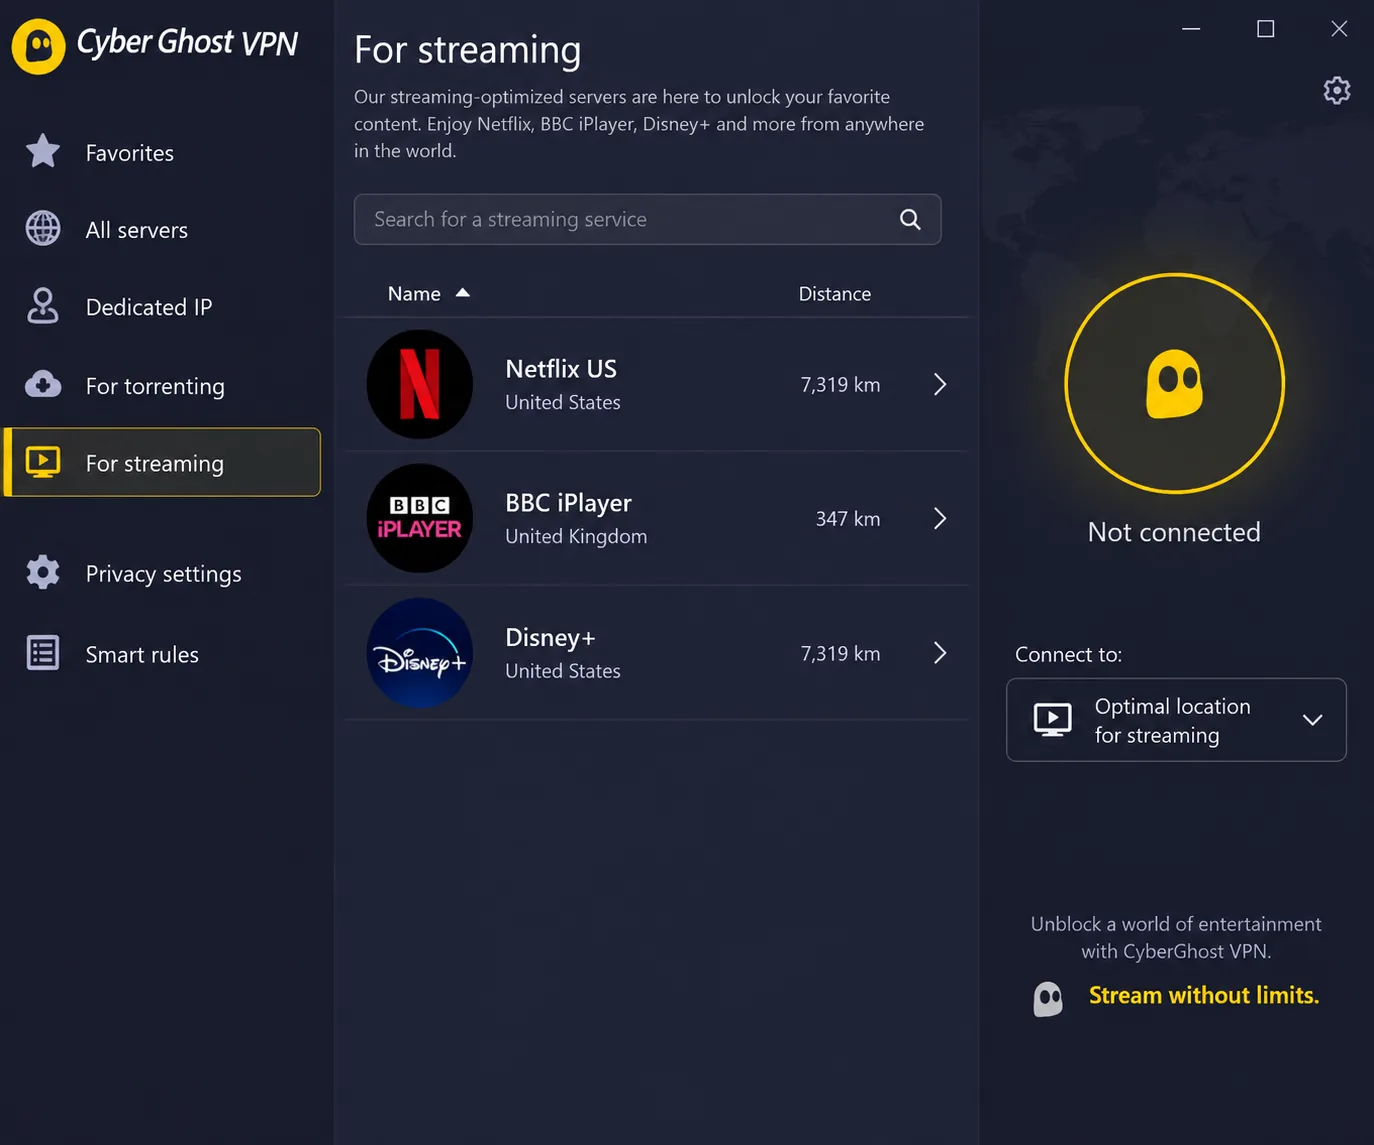Click the All servers globe icon
This screenshot has width=1374, height=1145.
coord(43,228)
